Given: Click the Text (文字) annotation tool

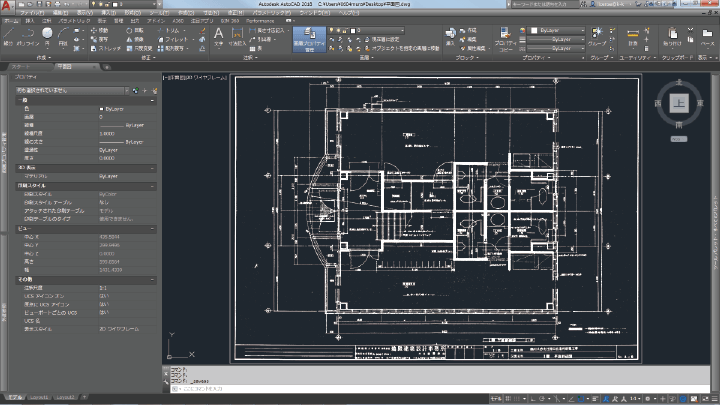Looking at the screenshot, I should [x=219, y=34].
